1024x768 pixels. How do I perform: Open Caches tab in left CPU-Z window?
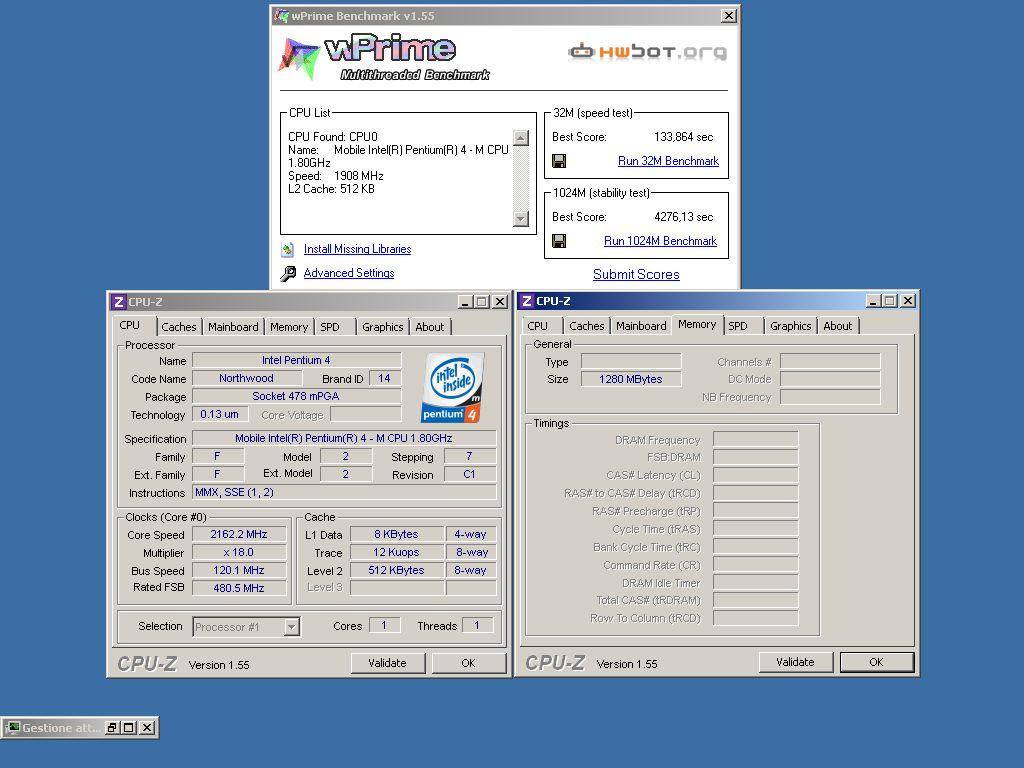(x=178, y=327)
